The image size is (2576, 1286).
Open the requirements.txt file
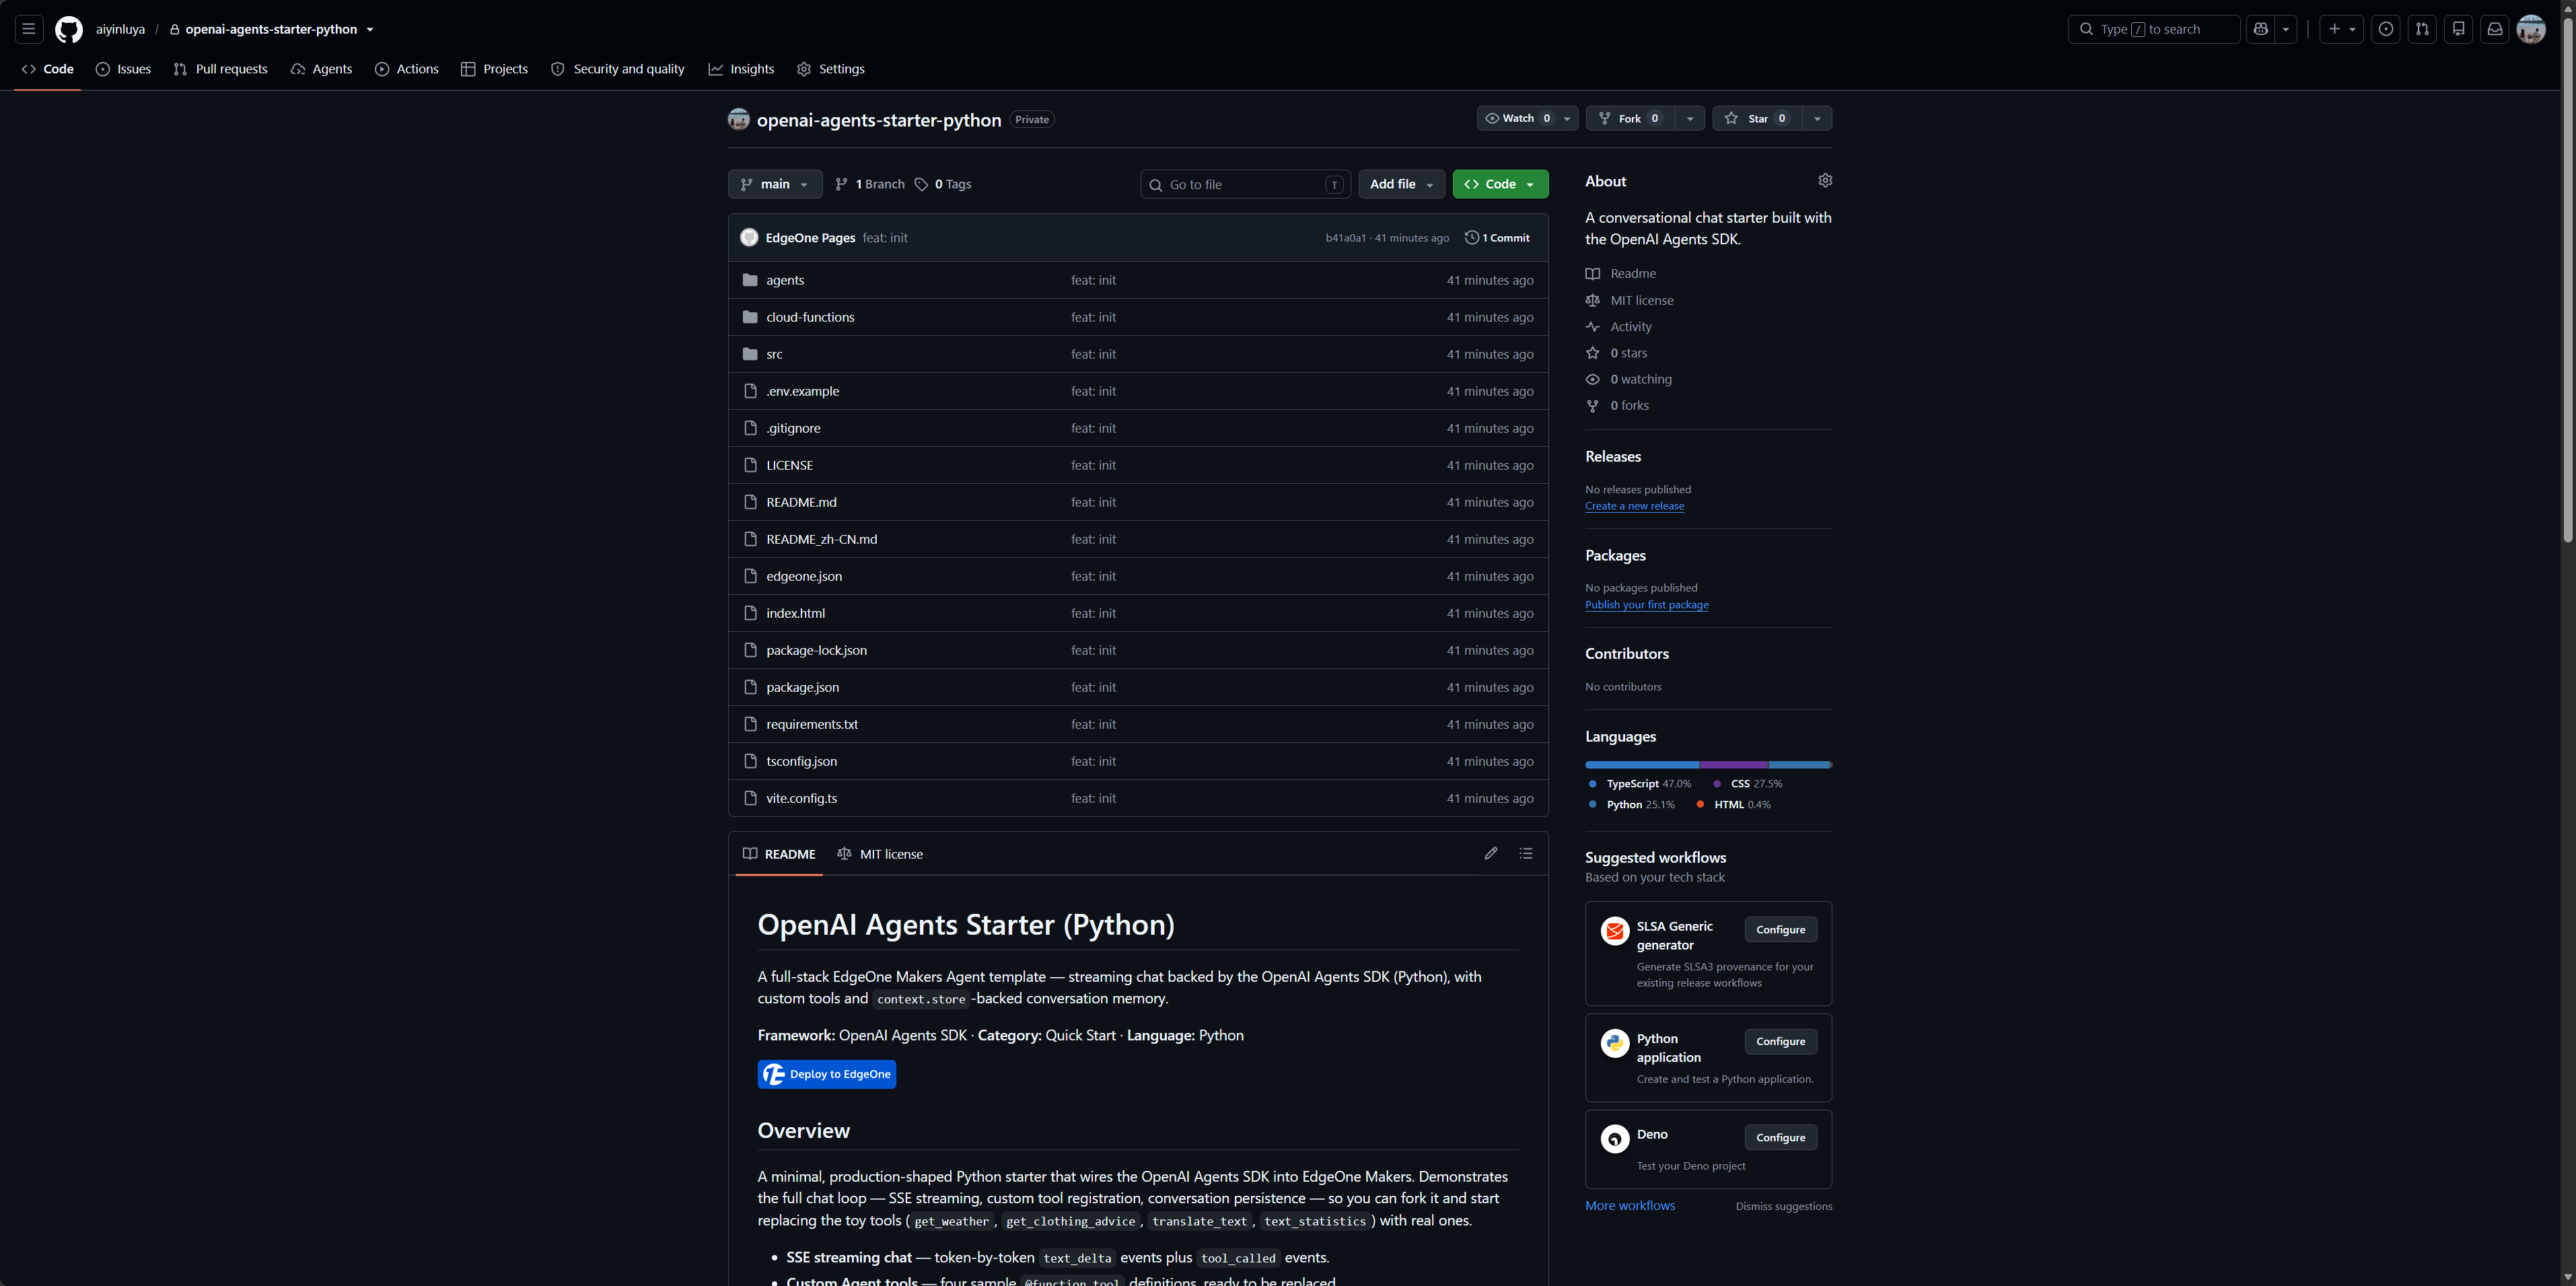click(x=812, y=724)
